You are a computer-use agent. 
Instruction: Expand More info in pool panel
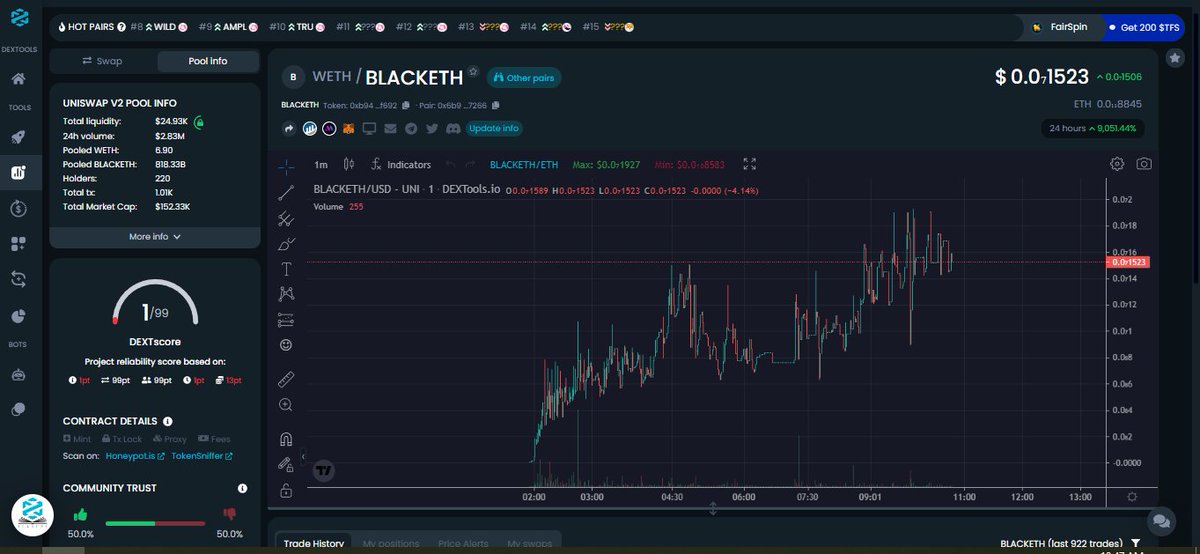coord(154,237)
